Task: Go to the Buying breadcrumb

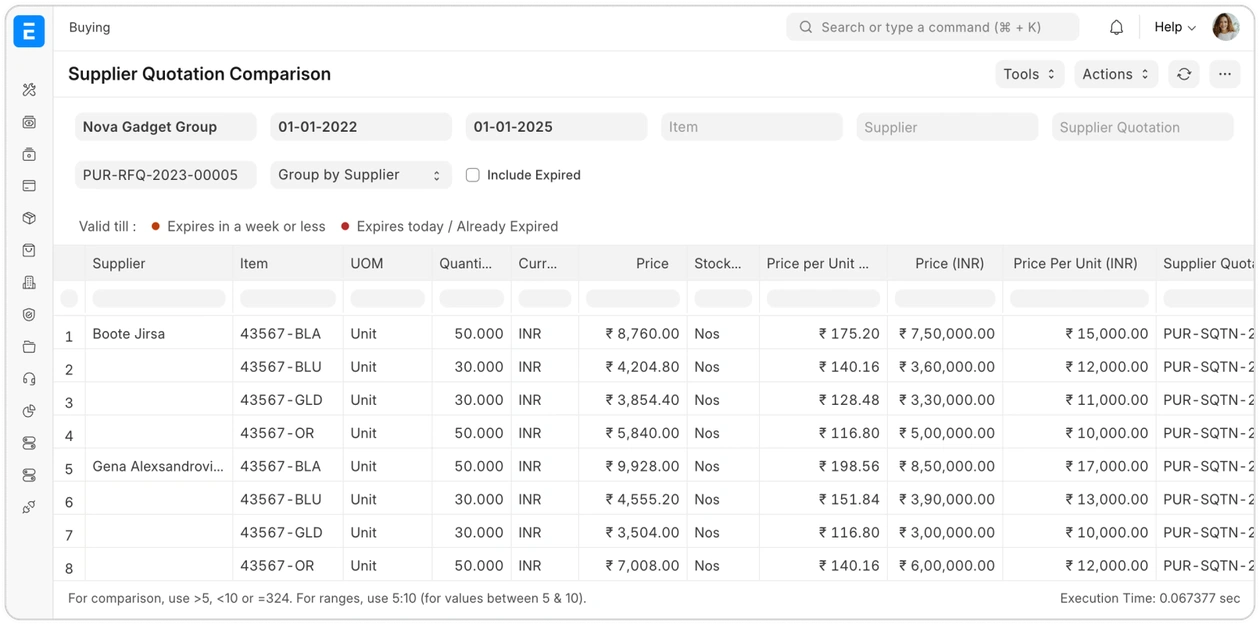Action: [89, 28]
